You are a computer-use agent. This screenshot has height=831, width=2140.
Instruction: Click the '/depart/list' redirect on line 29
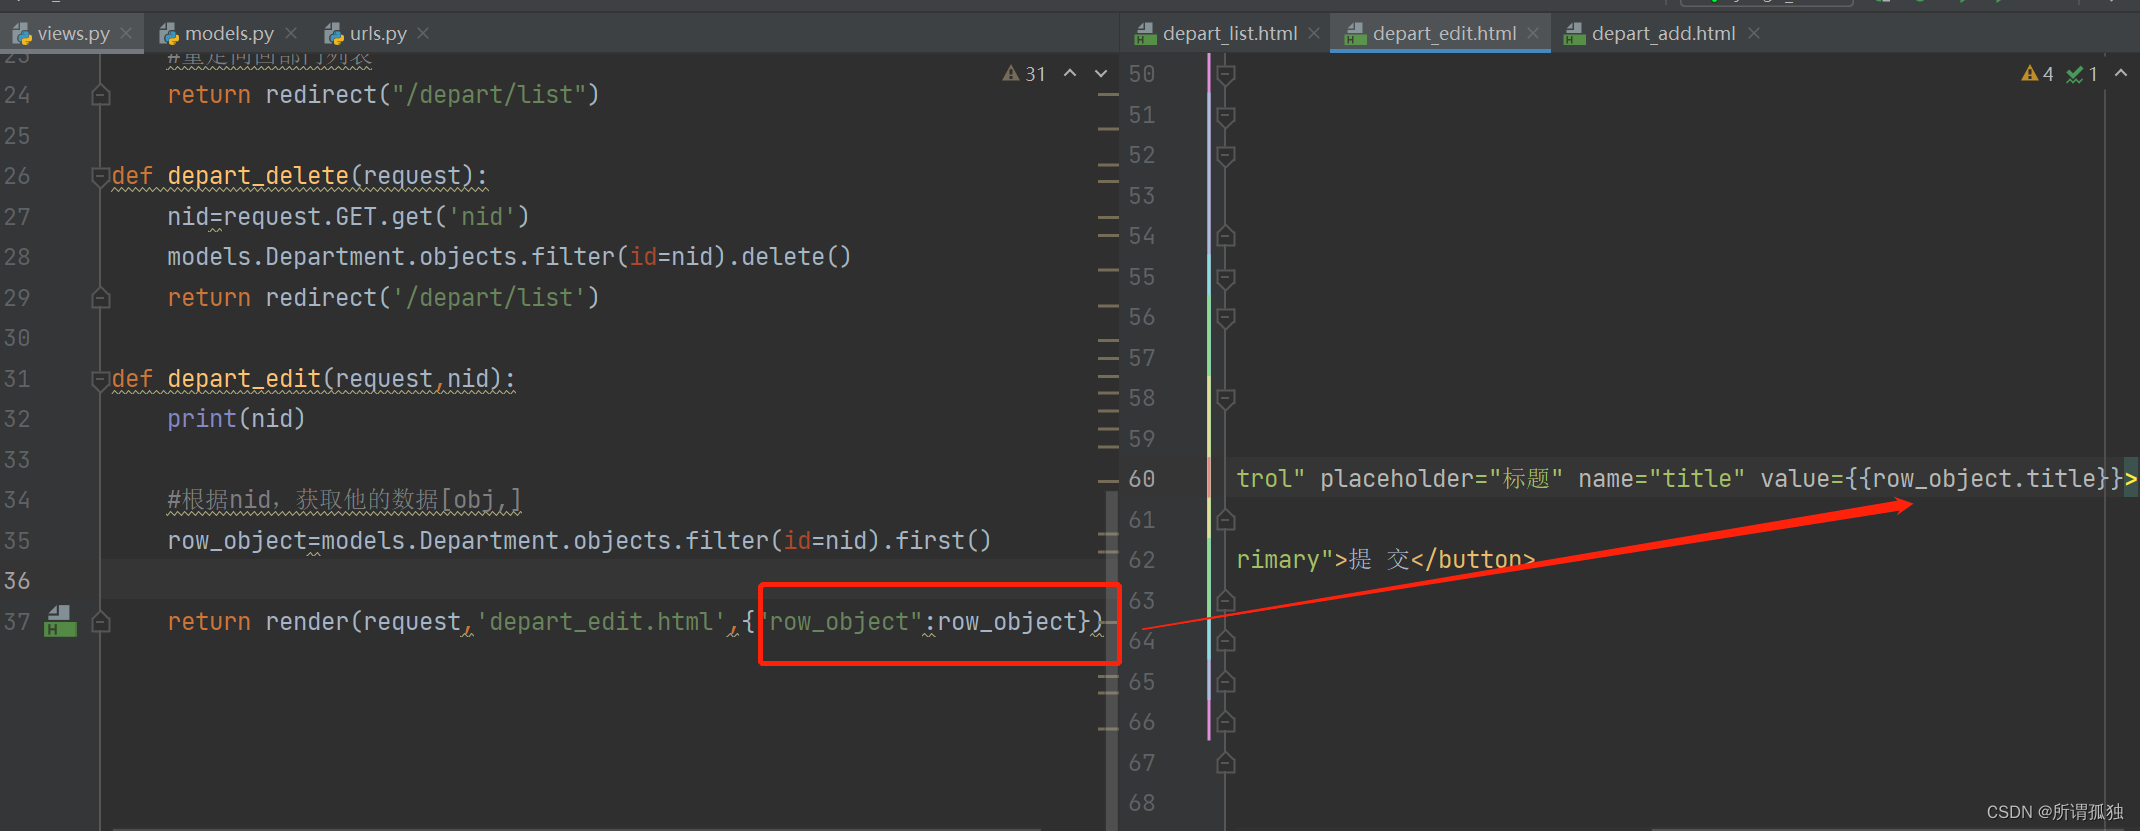(489, 298)
